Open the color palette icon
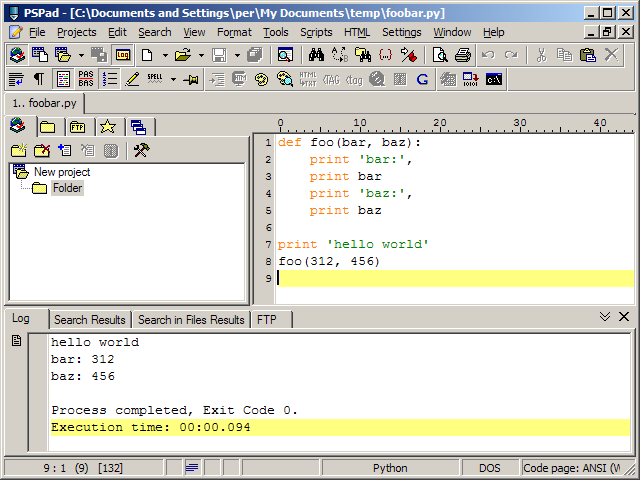 (x=261, y=79)
